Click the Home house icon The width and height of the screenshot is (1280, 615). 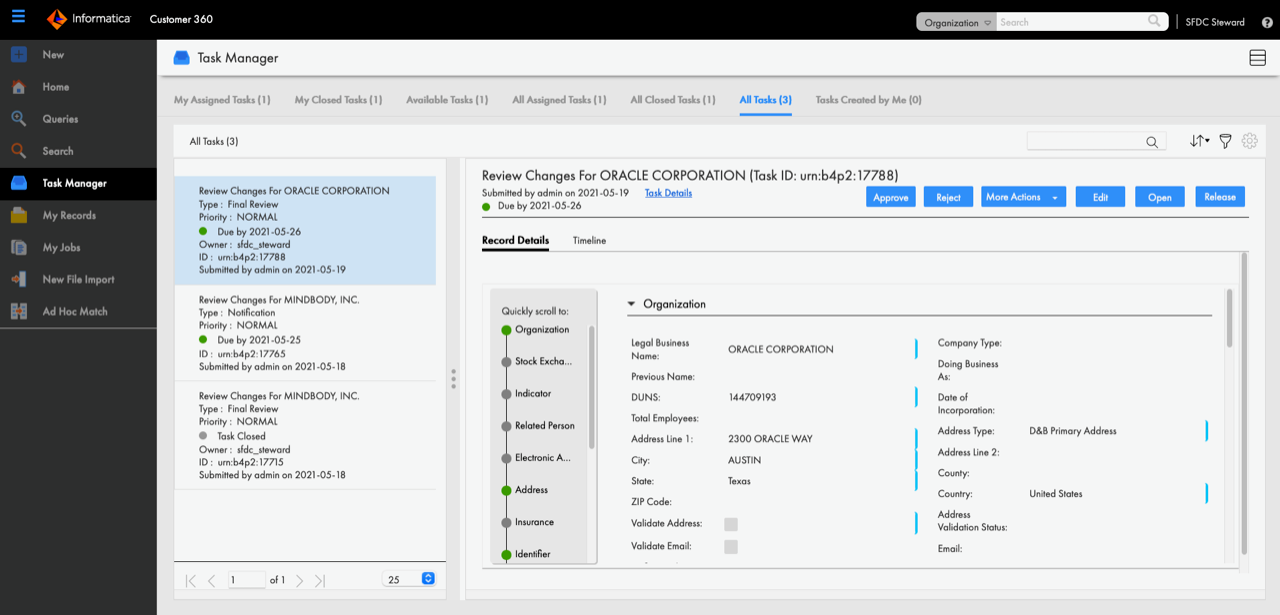coord(18,87)
